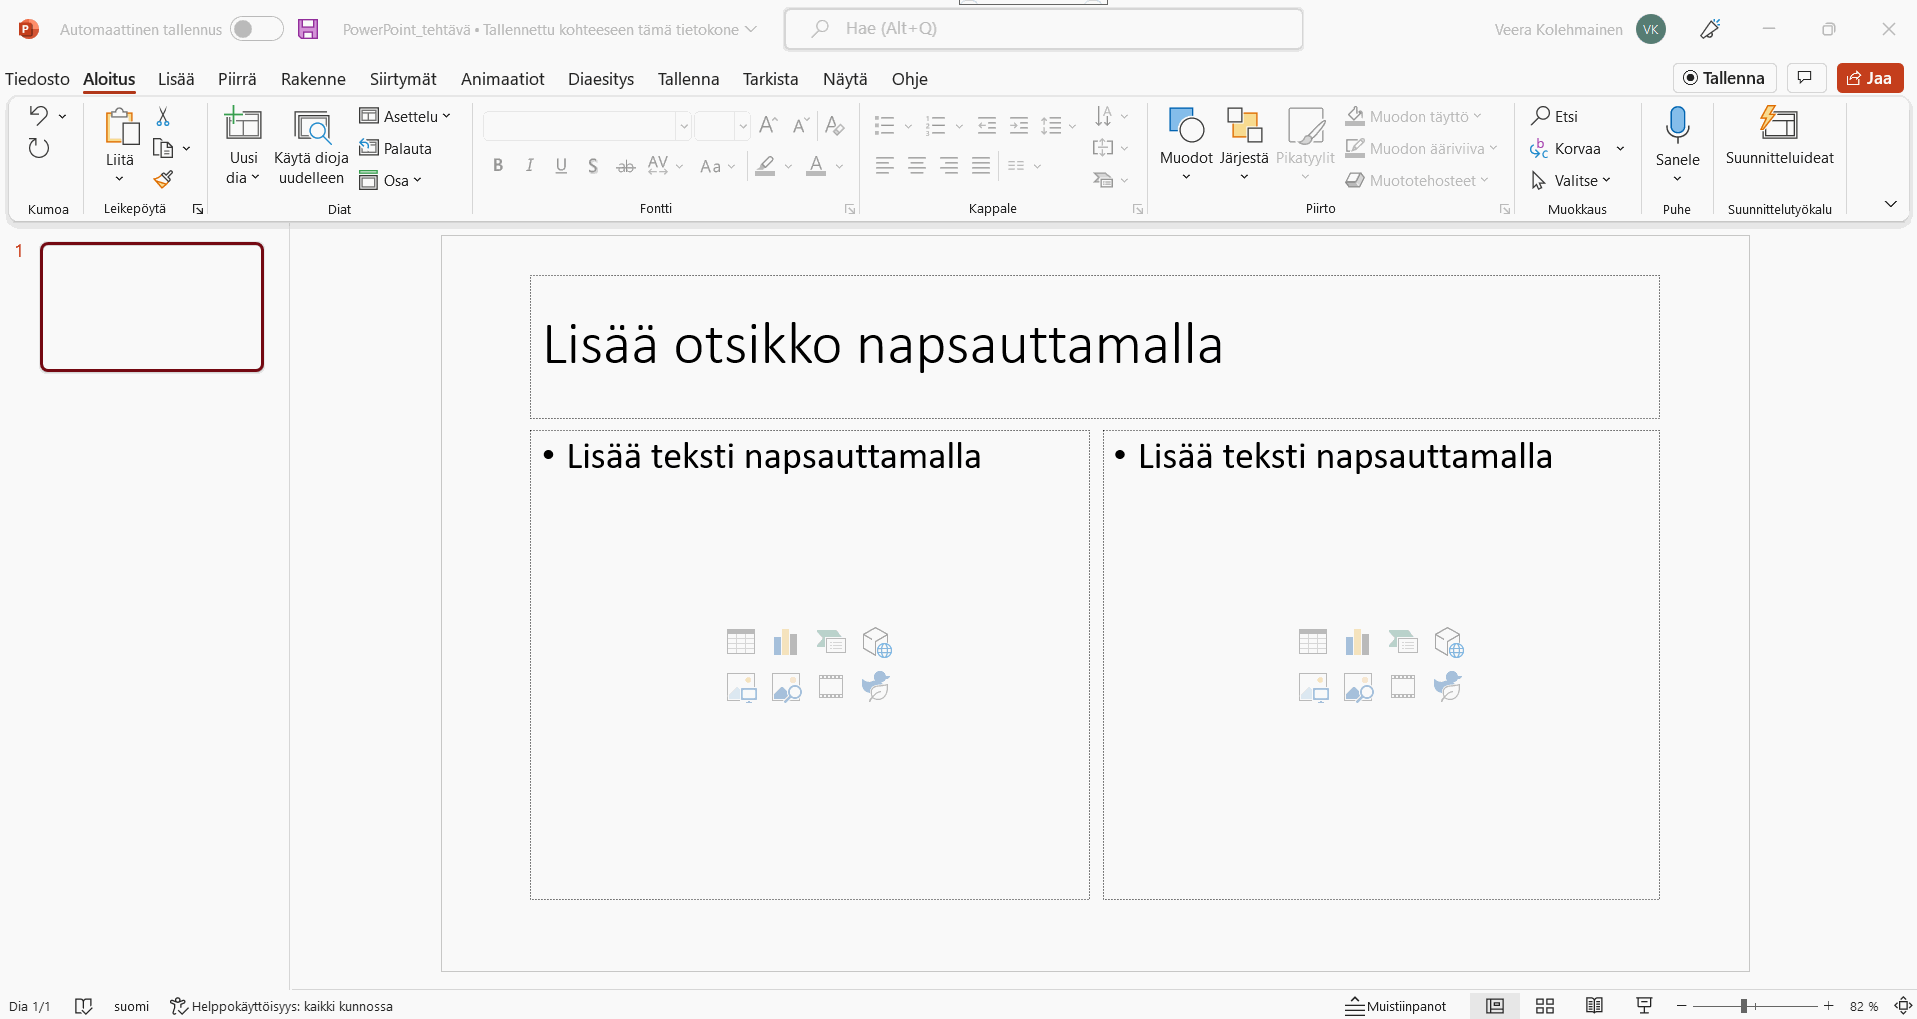
Task: Open the comments pane icon
Action: (x=1805, y=78)
